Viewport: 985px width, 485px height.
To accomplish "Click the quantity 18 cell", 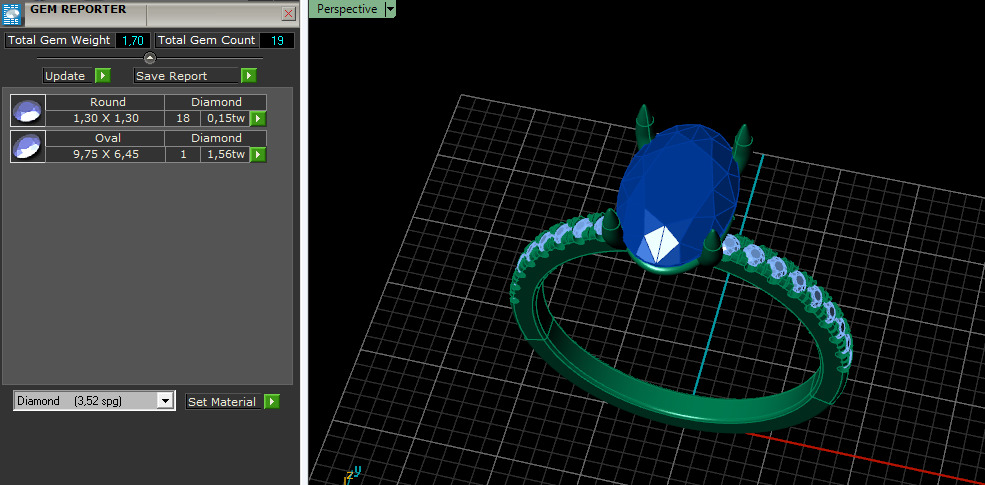I will click(183, 119).
